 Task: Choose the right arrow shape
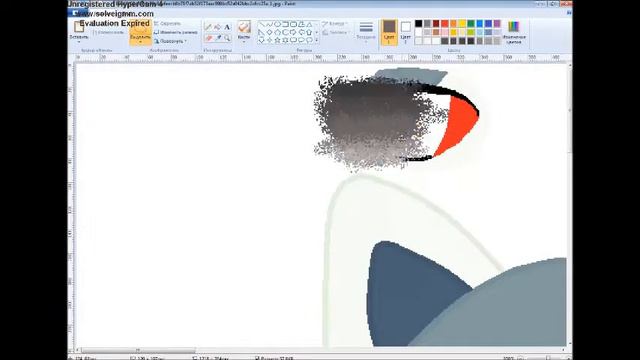click(293, 32)
